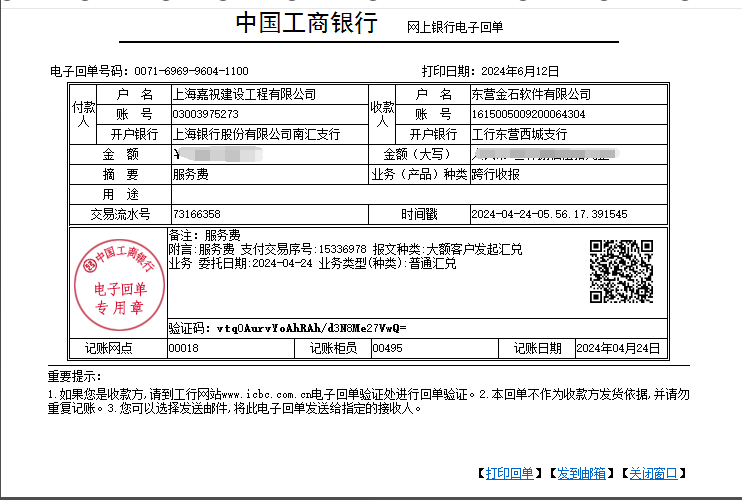Image resolution: width=742 pixels, height=500 pixels.
Task: Click 业务（产品）种类 label cell
Action: pyautogui.click(x=419, y=175)
